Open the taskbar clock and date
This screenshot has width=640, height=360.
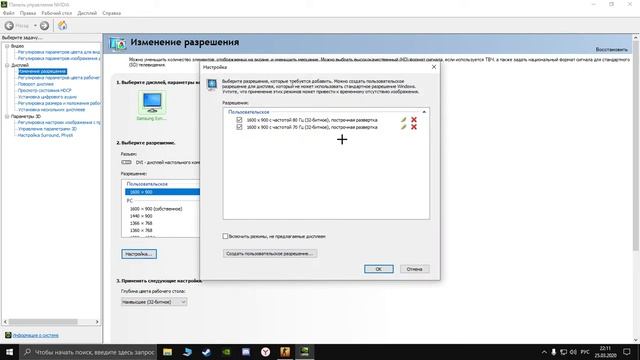pyautogui.click(x=605, y=352)
